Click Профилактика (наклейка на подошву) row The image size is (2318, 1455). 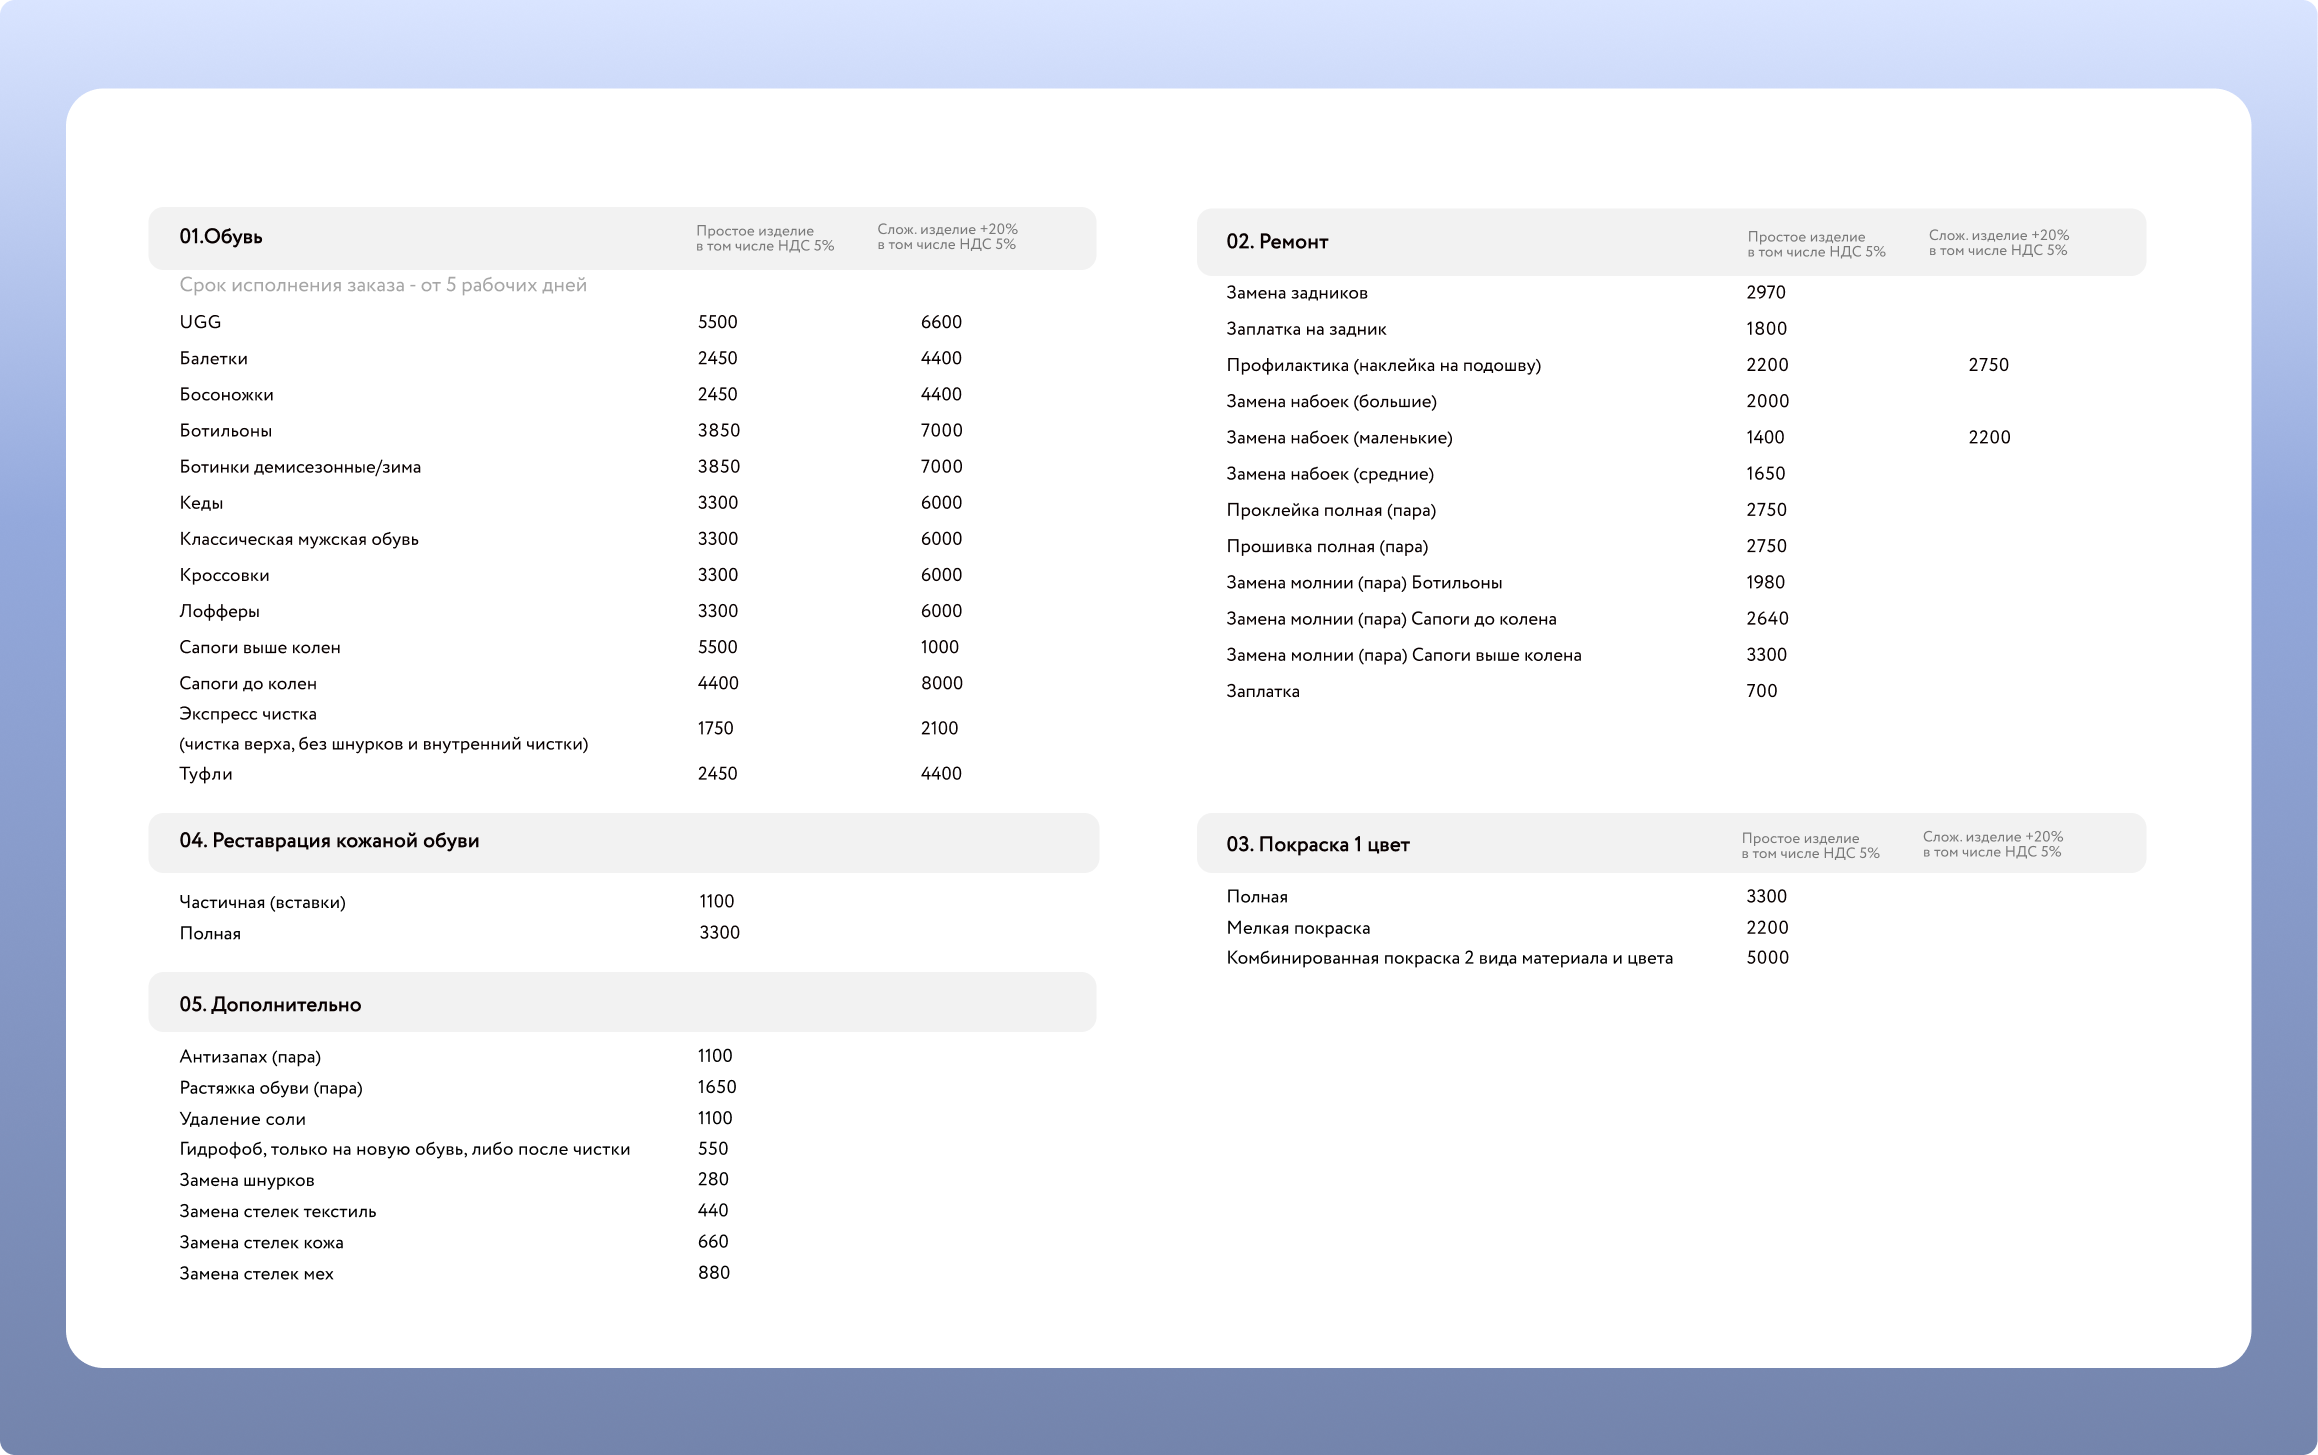pyautogui.click(x=1383, y=366)
